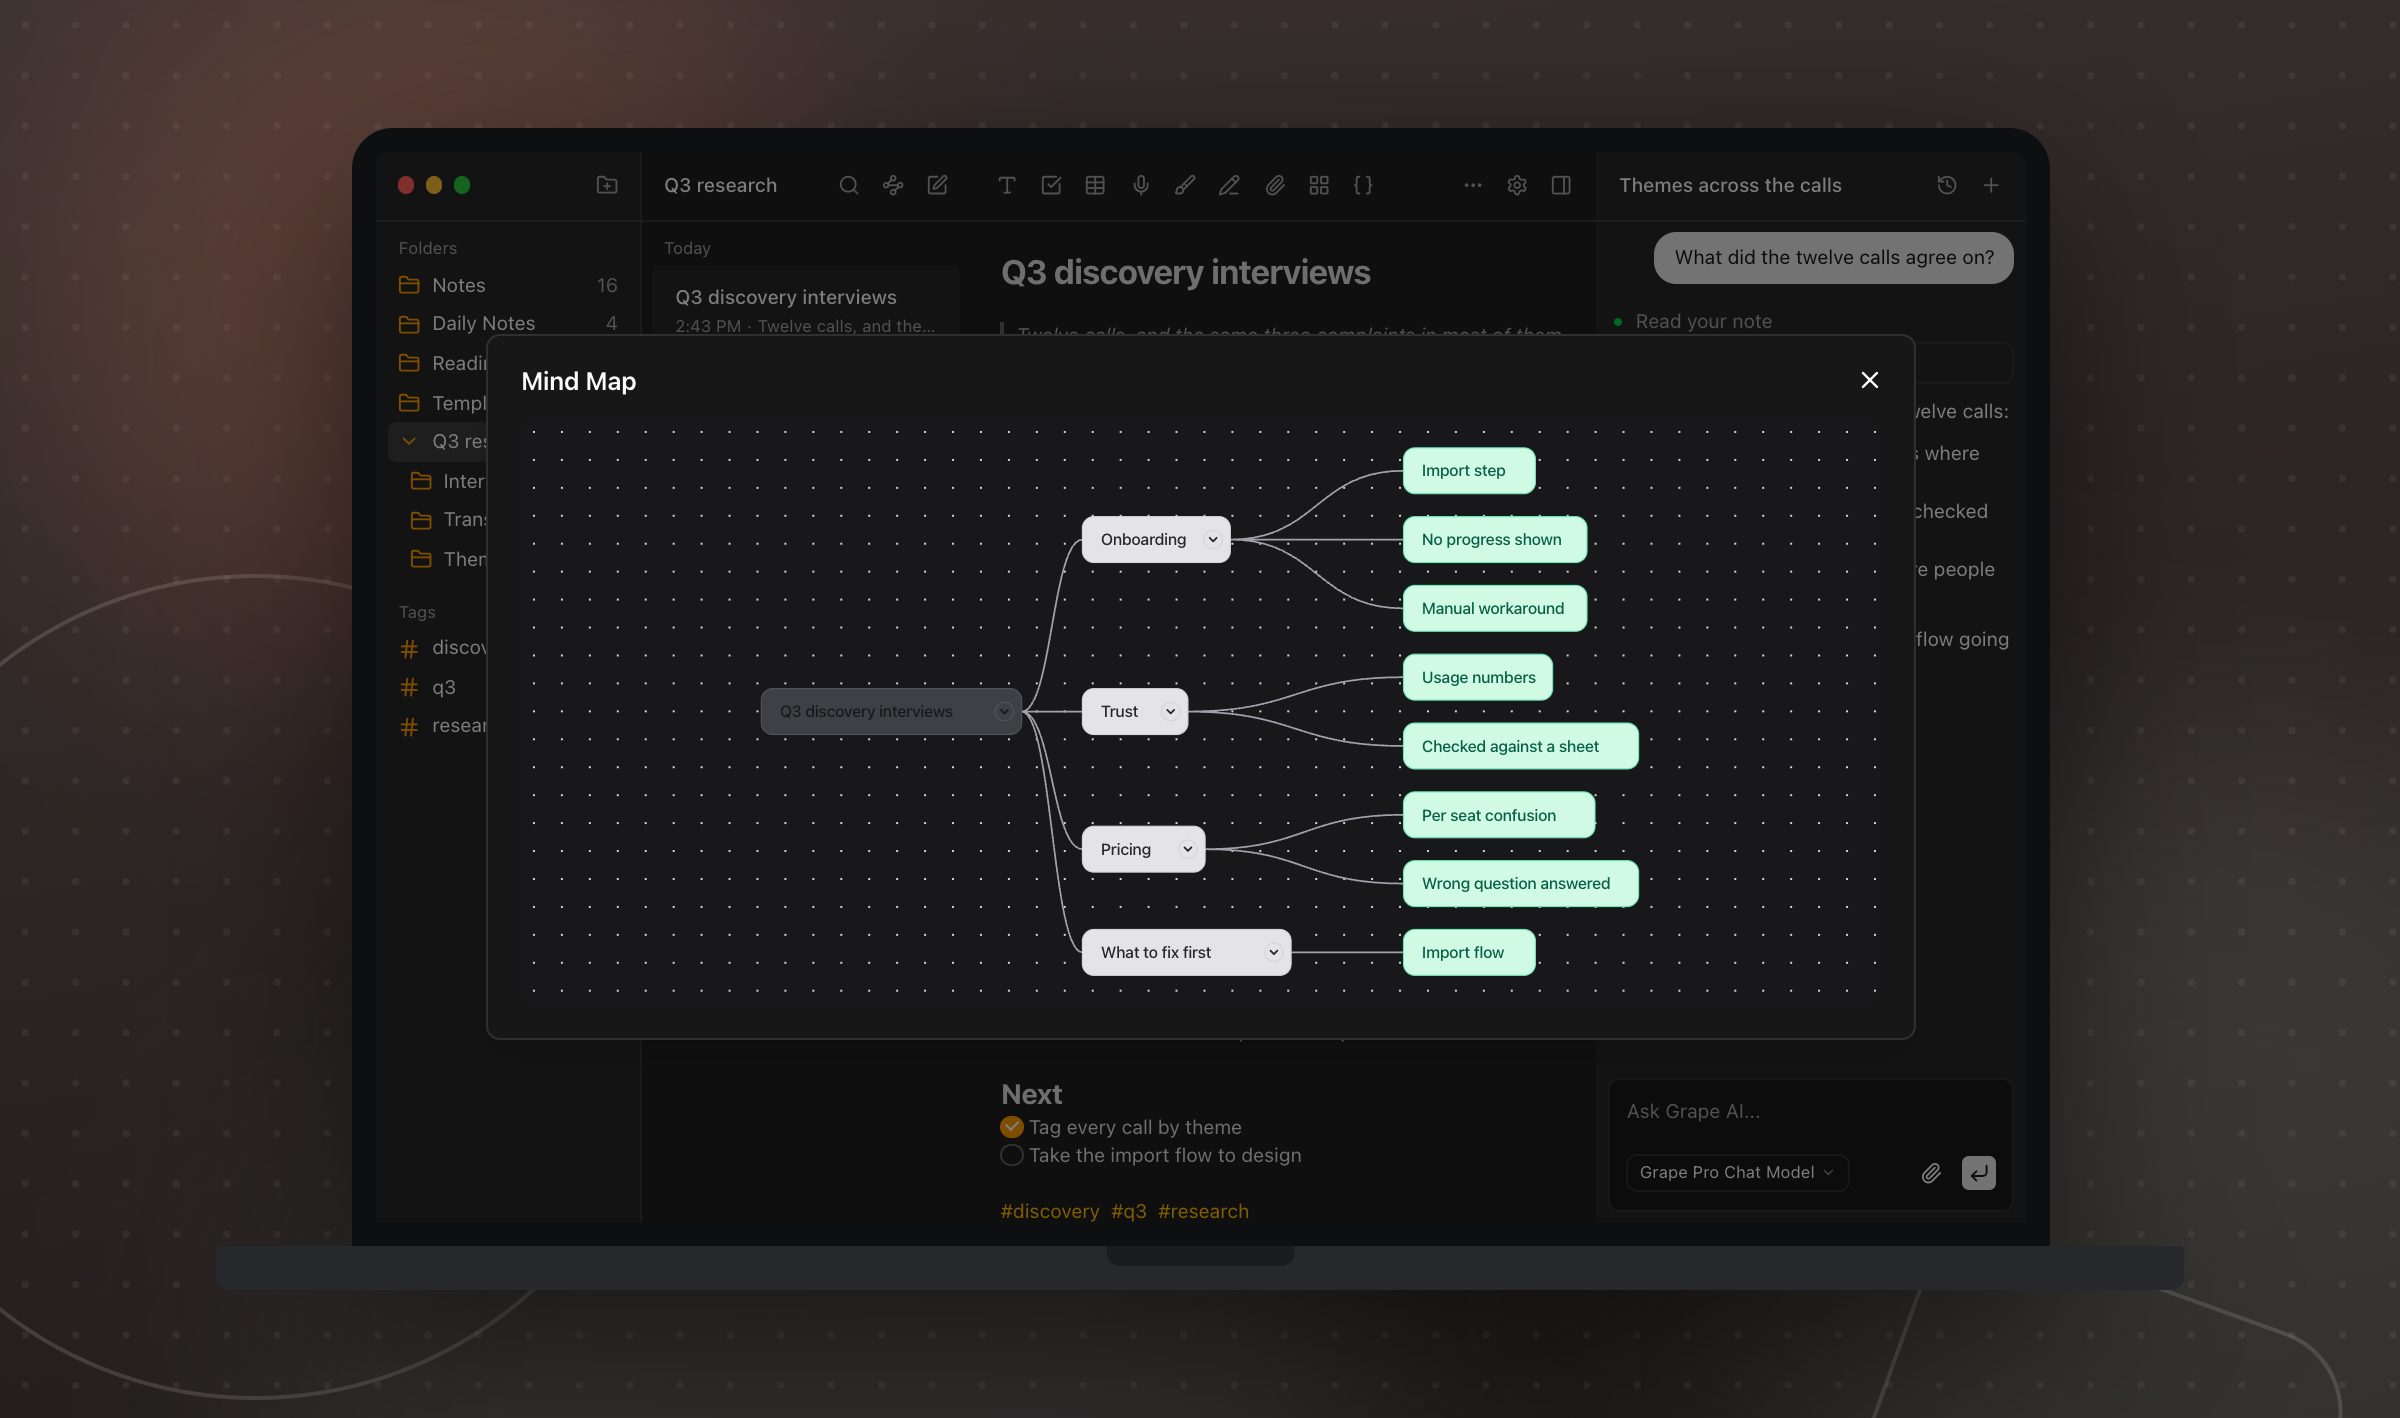Screen dimensions: 2400x1418
Task: Select the text formatting T icon
Action: coord(1006,185)
